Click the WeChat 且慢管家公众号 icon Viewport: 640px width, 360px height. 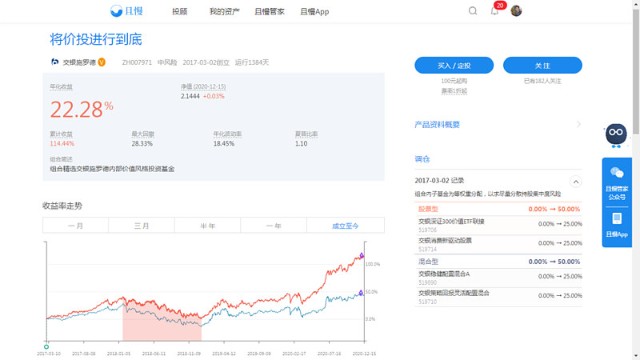[x=617, y=173]
